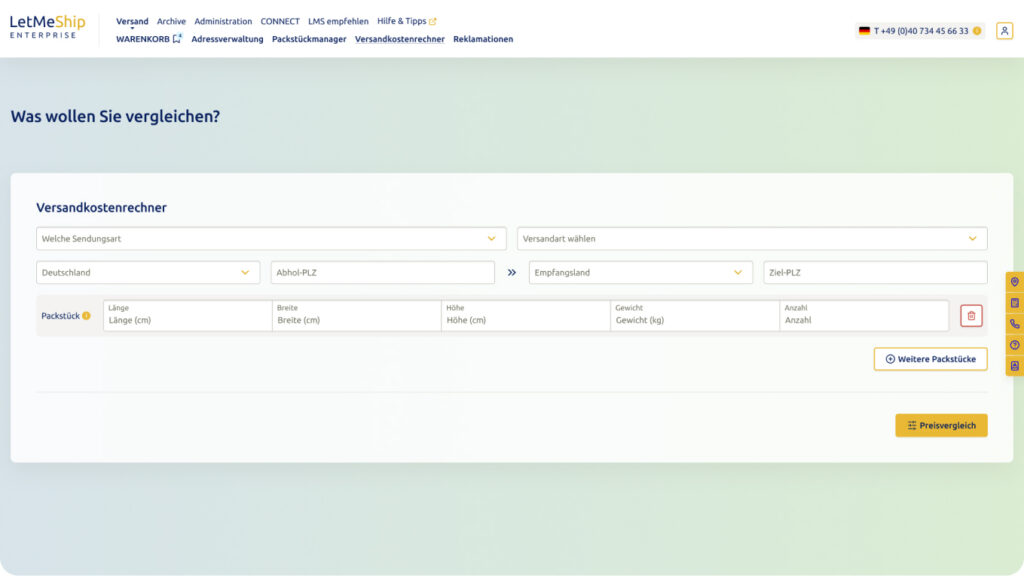Open the Administration menu
Viewport: 1024px width, 576px height.
223,21
